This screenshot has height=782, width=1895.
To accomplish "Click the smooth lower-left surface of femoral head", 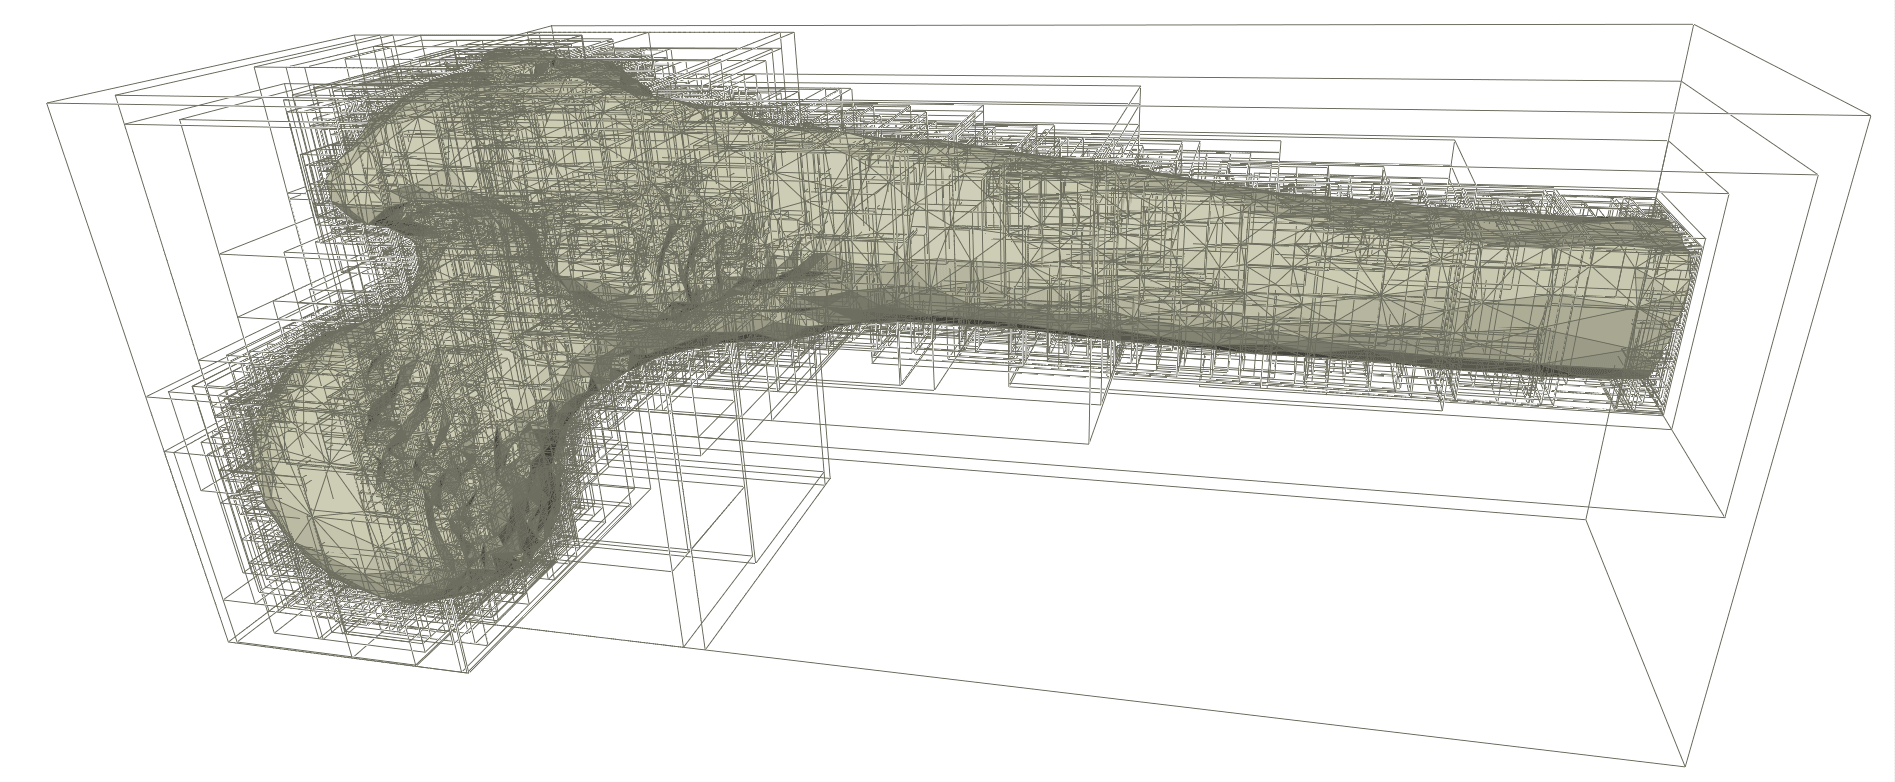I will (300, 520).
